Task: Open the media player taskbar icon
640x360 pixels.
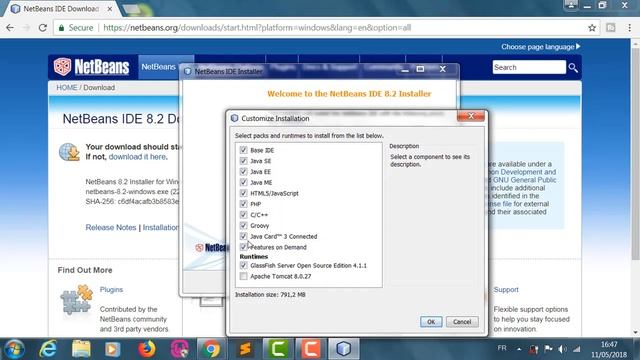Action: (113, 349)
